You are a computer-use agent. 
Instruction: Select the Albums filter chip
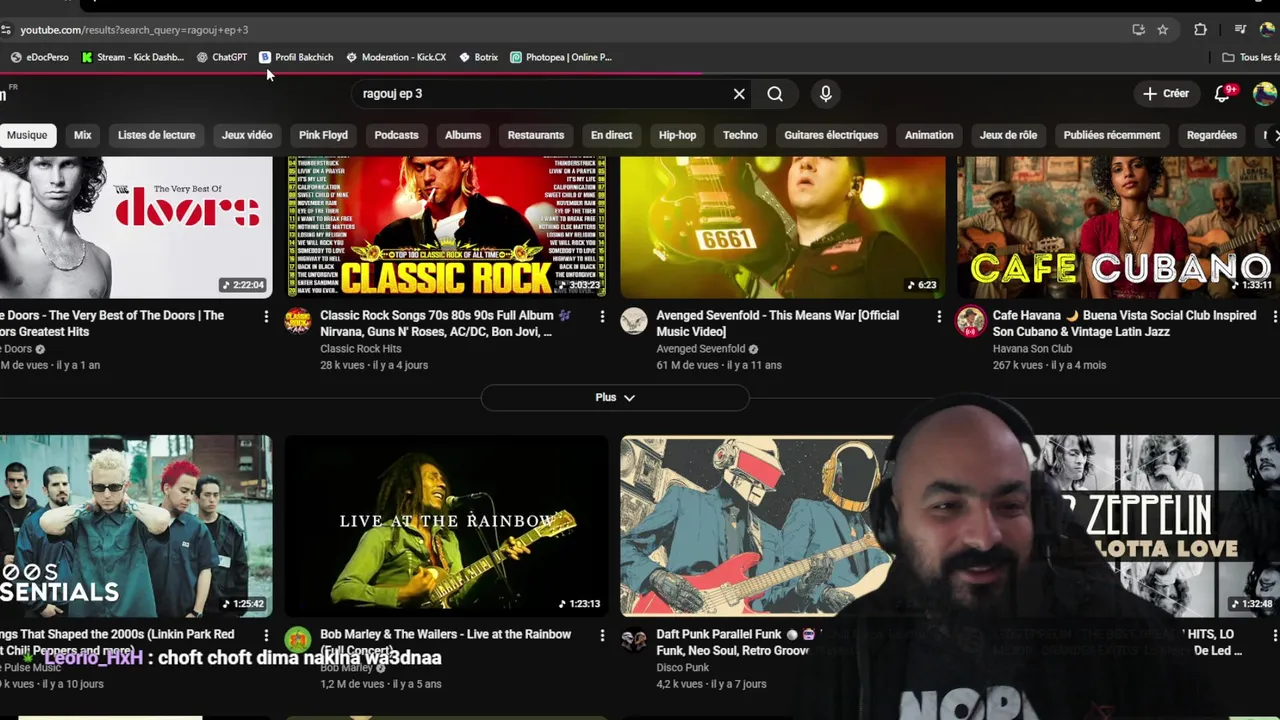pyautogui.click(x=463, y=135)
